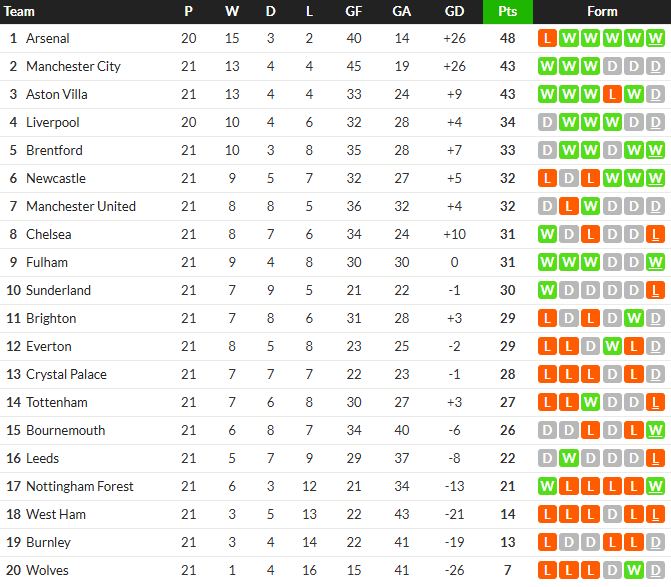Click Leeds' only green W form badge

[569, 459]
